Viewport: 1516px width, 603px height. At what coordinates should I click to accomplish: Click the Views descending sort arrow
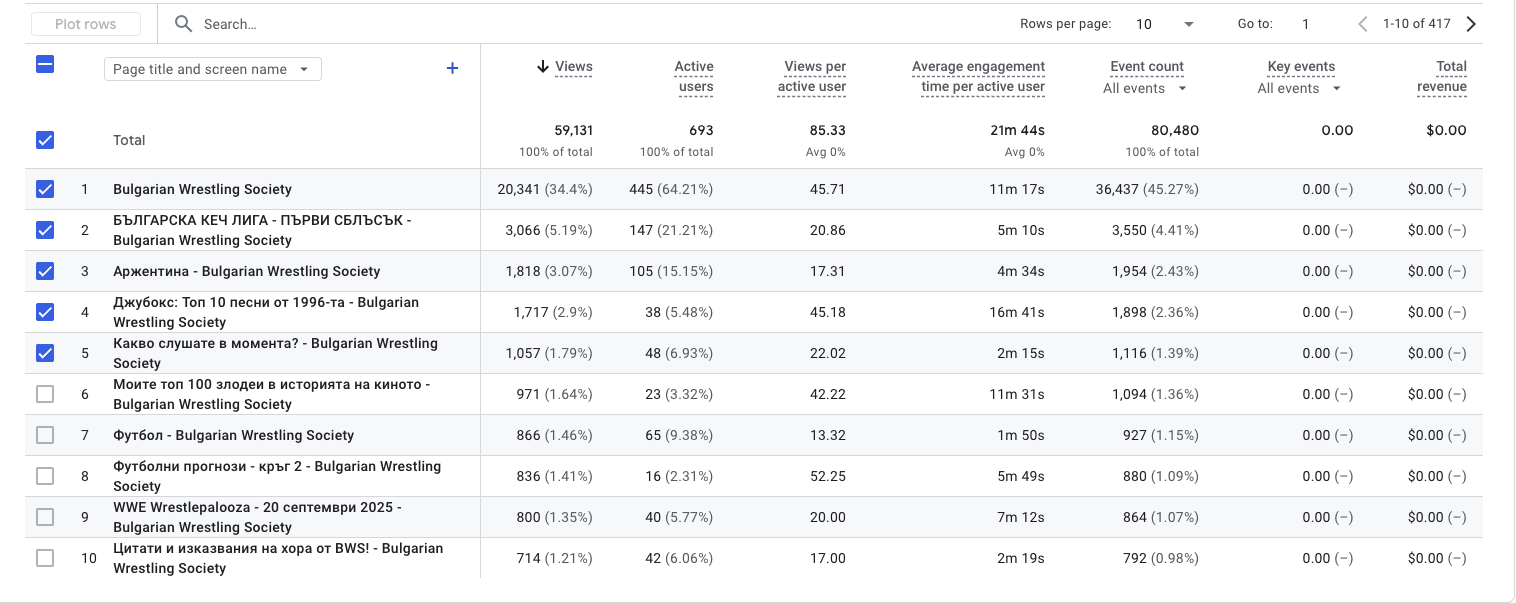click(x=543, y=67)
